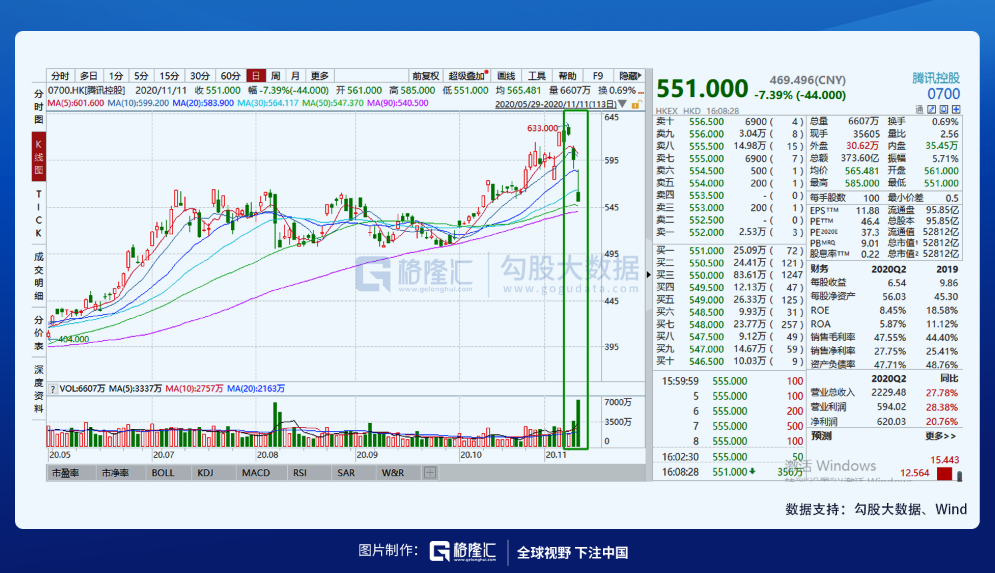Collapse the quote panel using the small arrow
Image resolution: width=995 pixels, height=573 pixels.
click(648, 275)
